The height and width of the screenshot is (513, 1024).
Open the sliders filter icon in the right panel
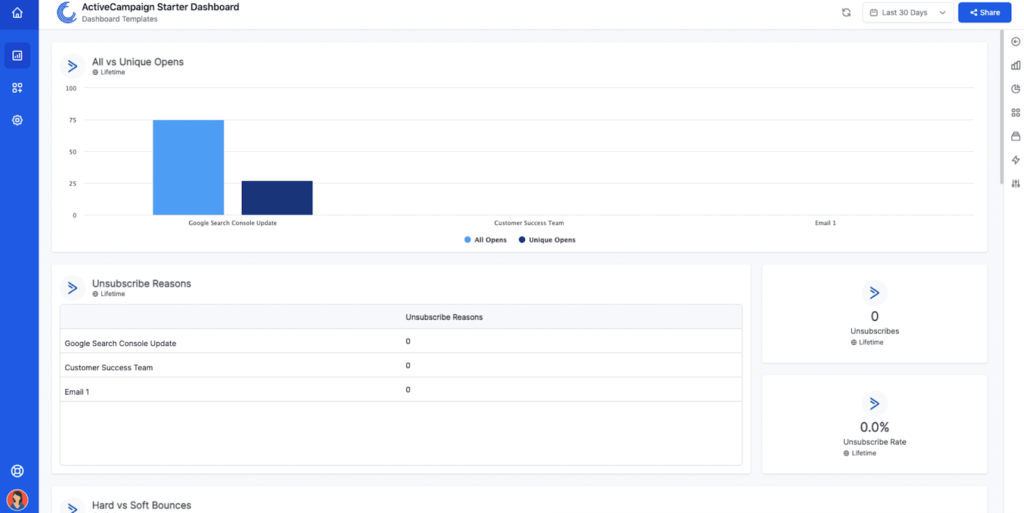(1016, 184)
